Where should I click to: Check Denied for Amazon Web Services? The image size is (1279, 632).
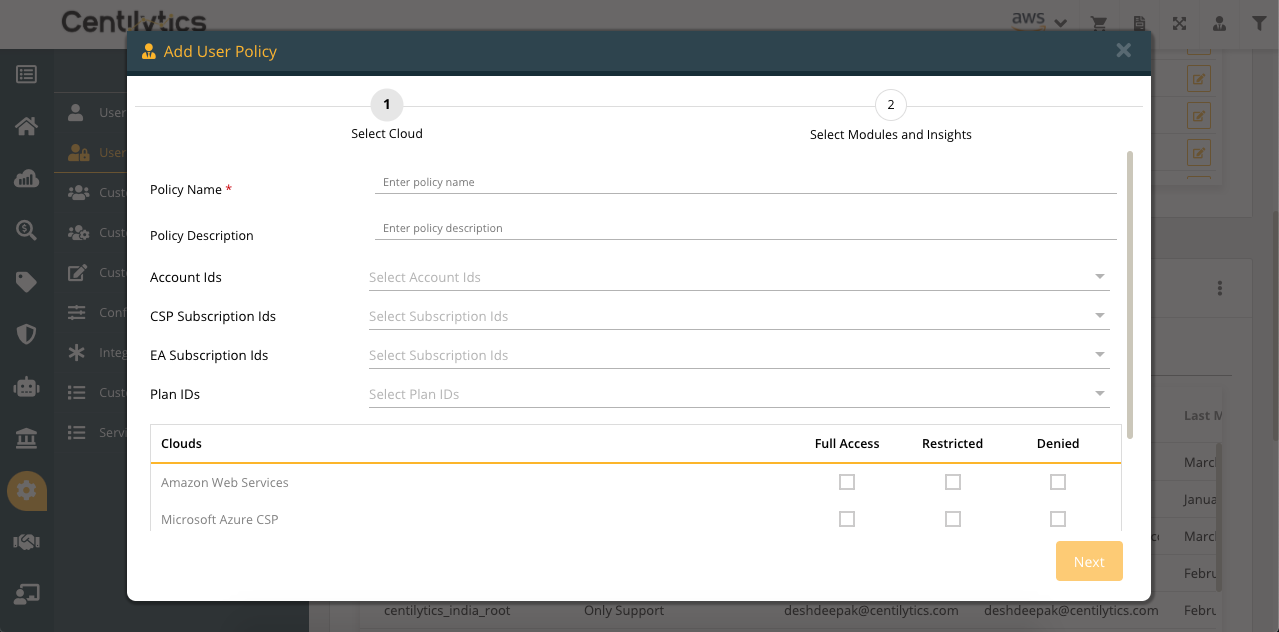click(x=1058, y=482)
